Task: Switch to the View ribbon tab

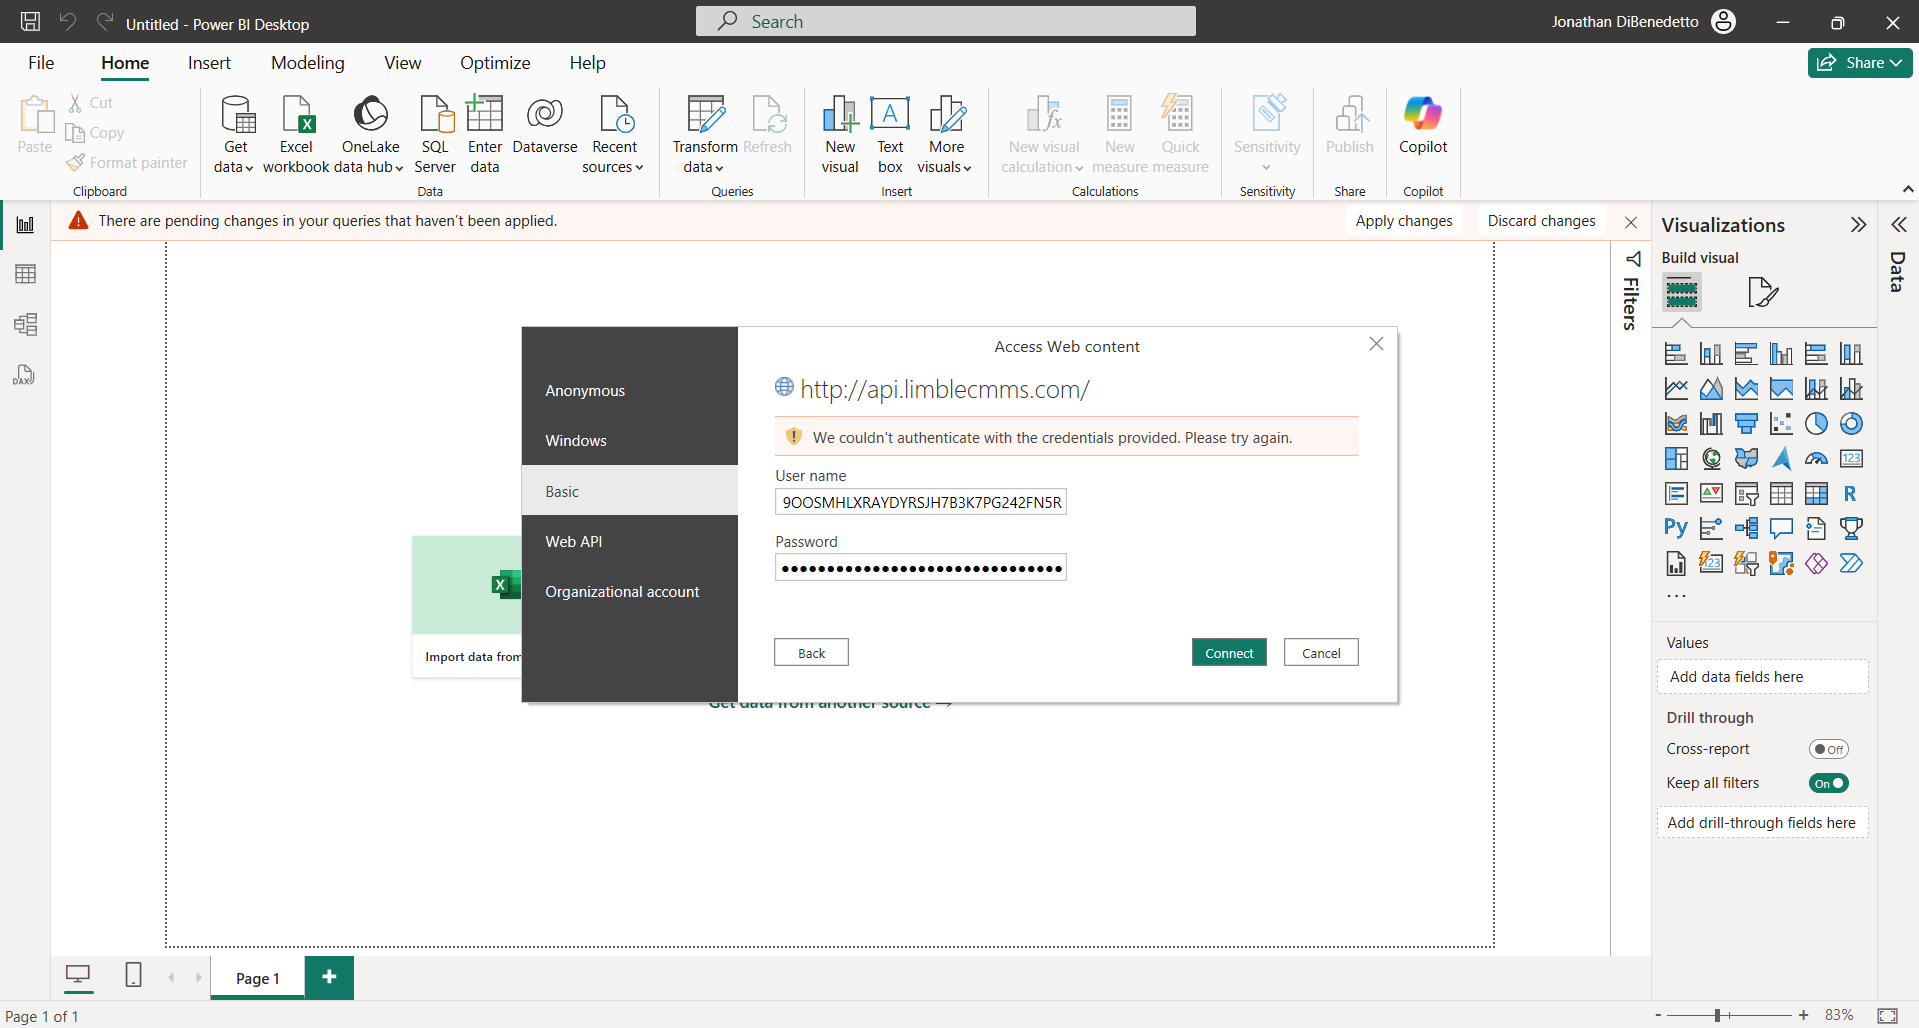Action: click(x=403, y=63)
